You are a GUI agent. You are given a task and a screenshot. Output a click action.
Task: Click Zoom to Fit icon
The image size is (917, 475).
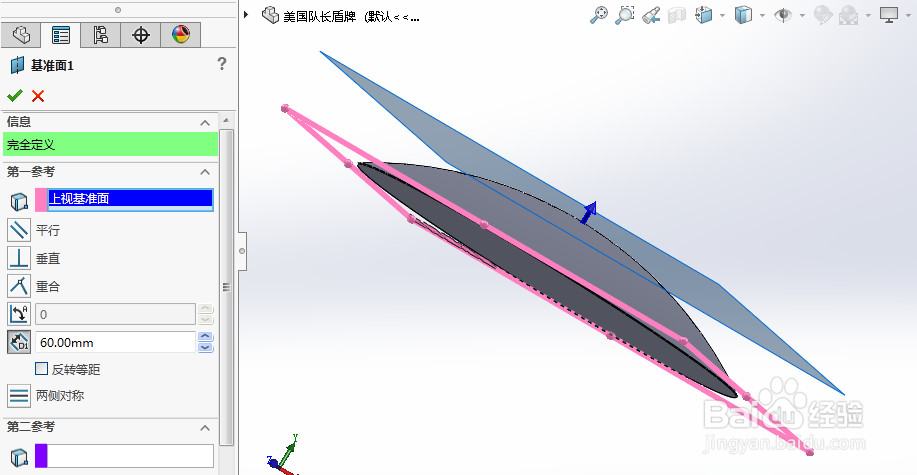point(598,15)
